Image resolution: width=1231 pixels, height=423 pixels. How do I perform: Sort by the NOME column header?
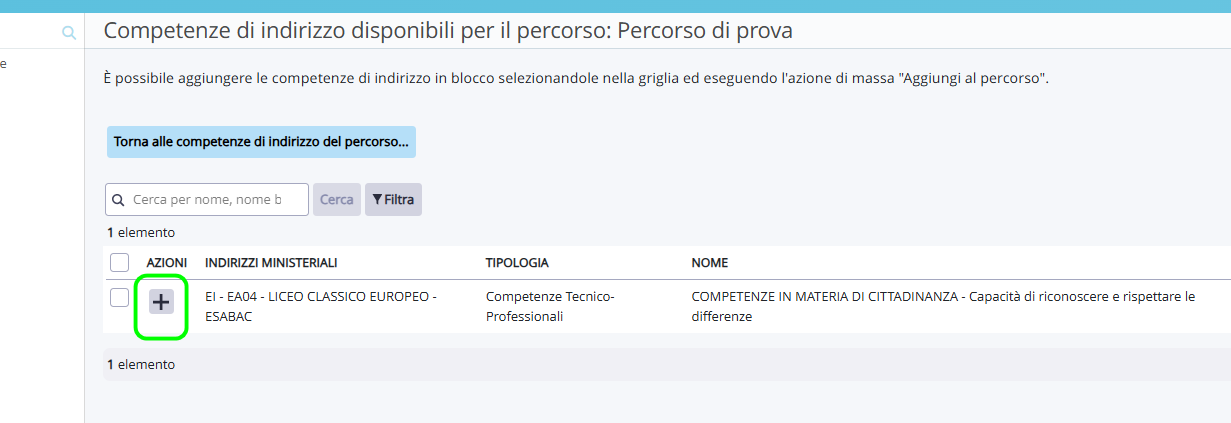(x=710, y=263)
